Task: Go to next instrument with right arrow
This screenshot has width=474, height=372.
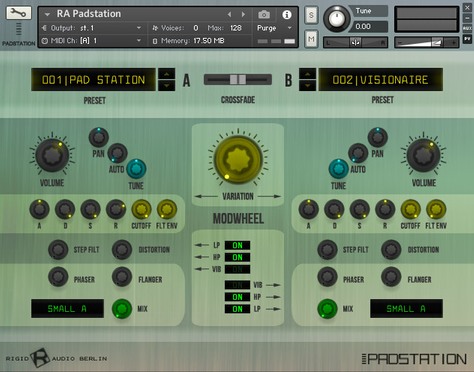Action: [243, 14]
